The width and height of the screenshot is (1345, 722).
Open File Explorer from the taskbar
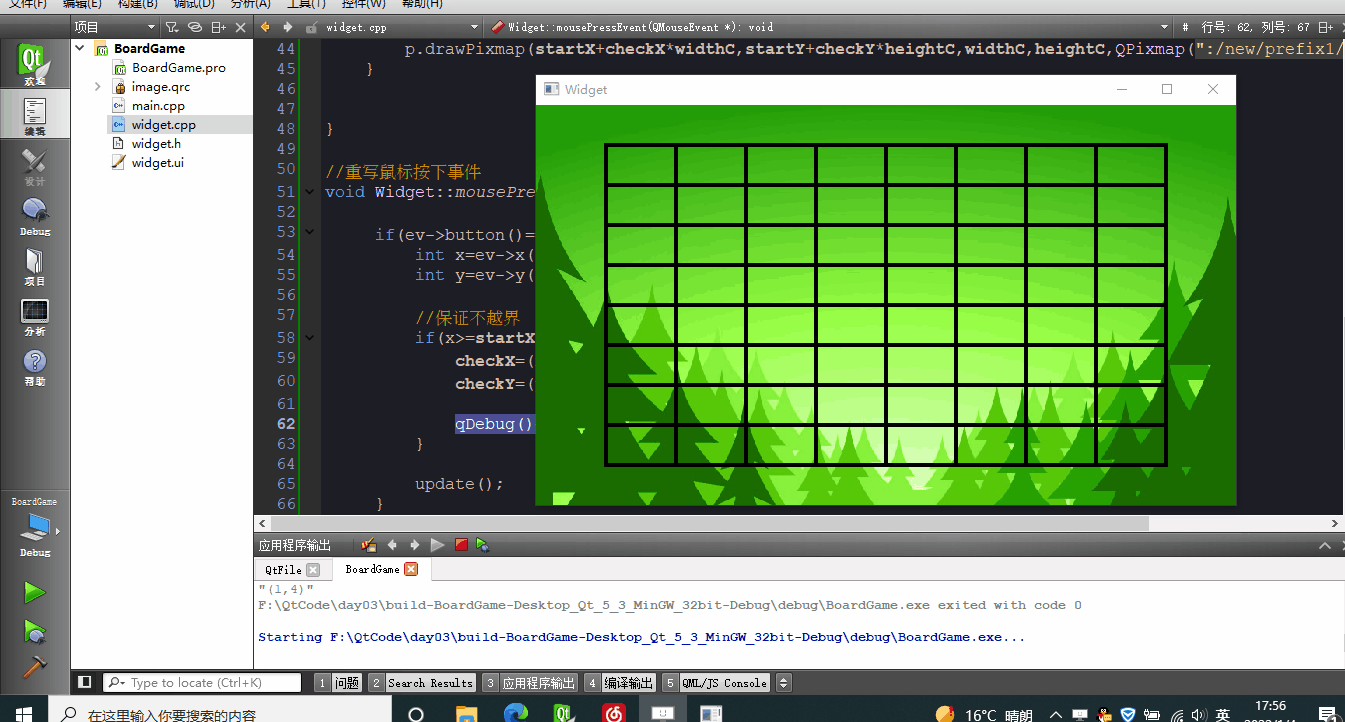click(x=467, y=713)
